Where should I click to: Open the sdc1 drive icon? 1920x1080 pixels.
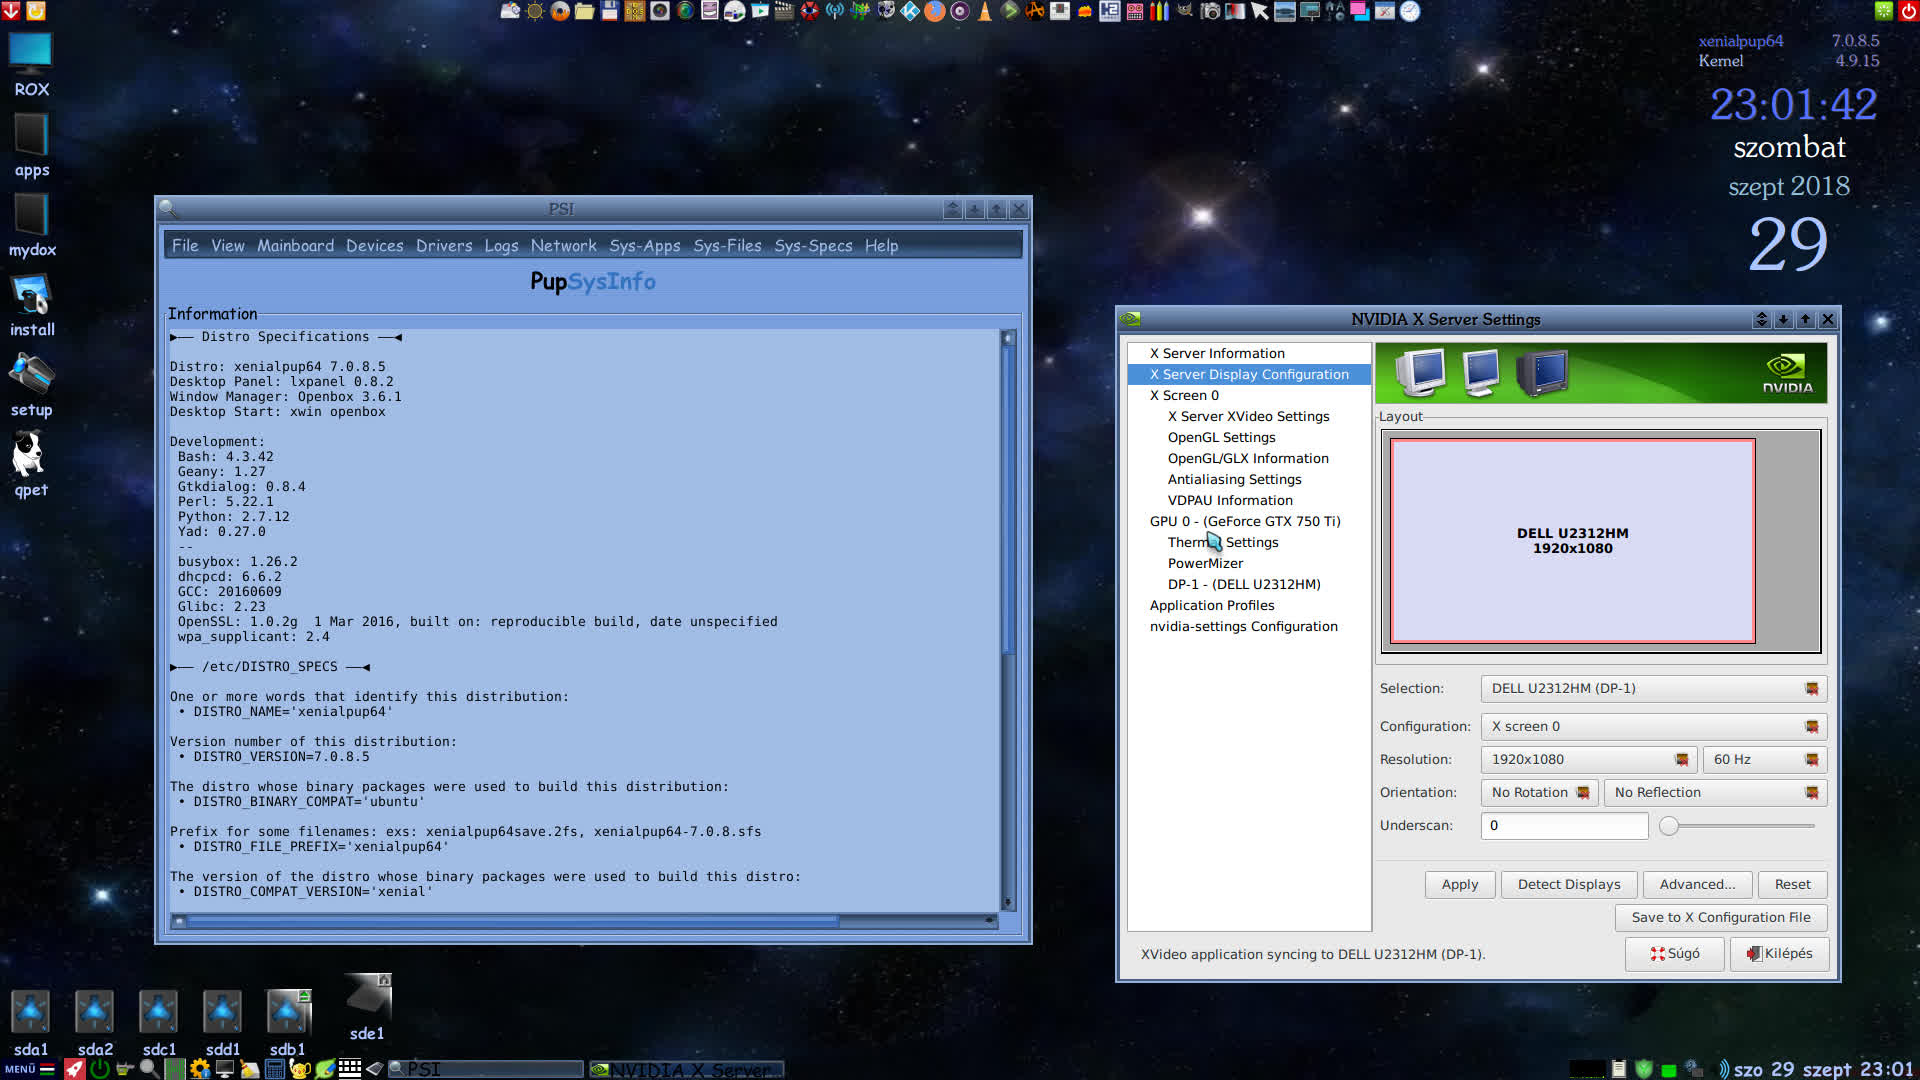159,1023
